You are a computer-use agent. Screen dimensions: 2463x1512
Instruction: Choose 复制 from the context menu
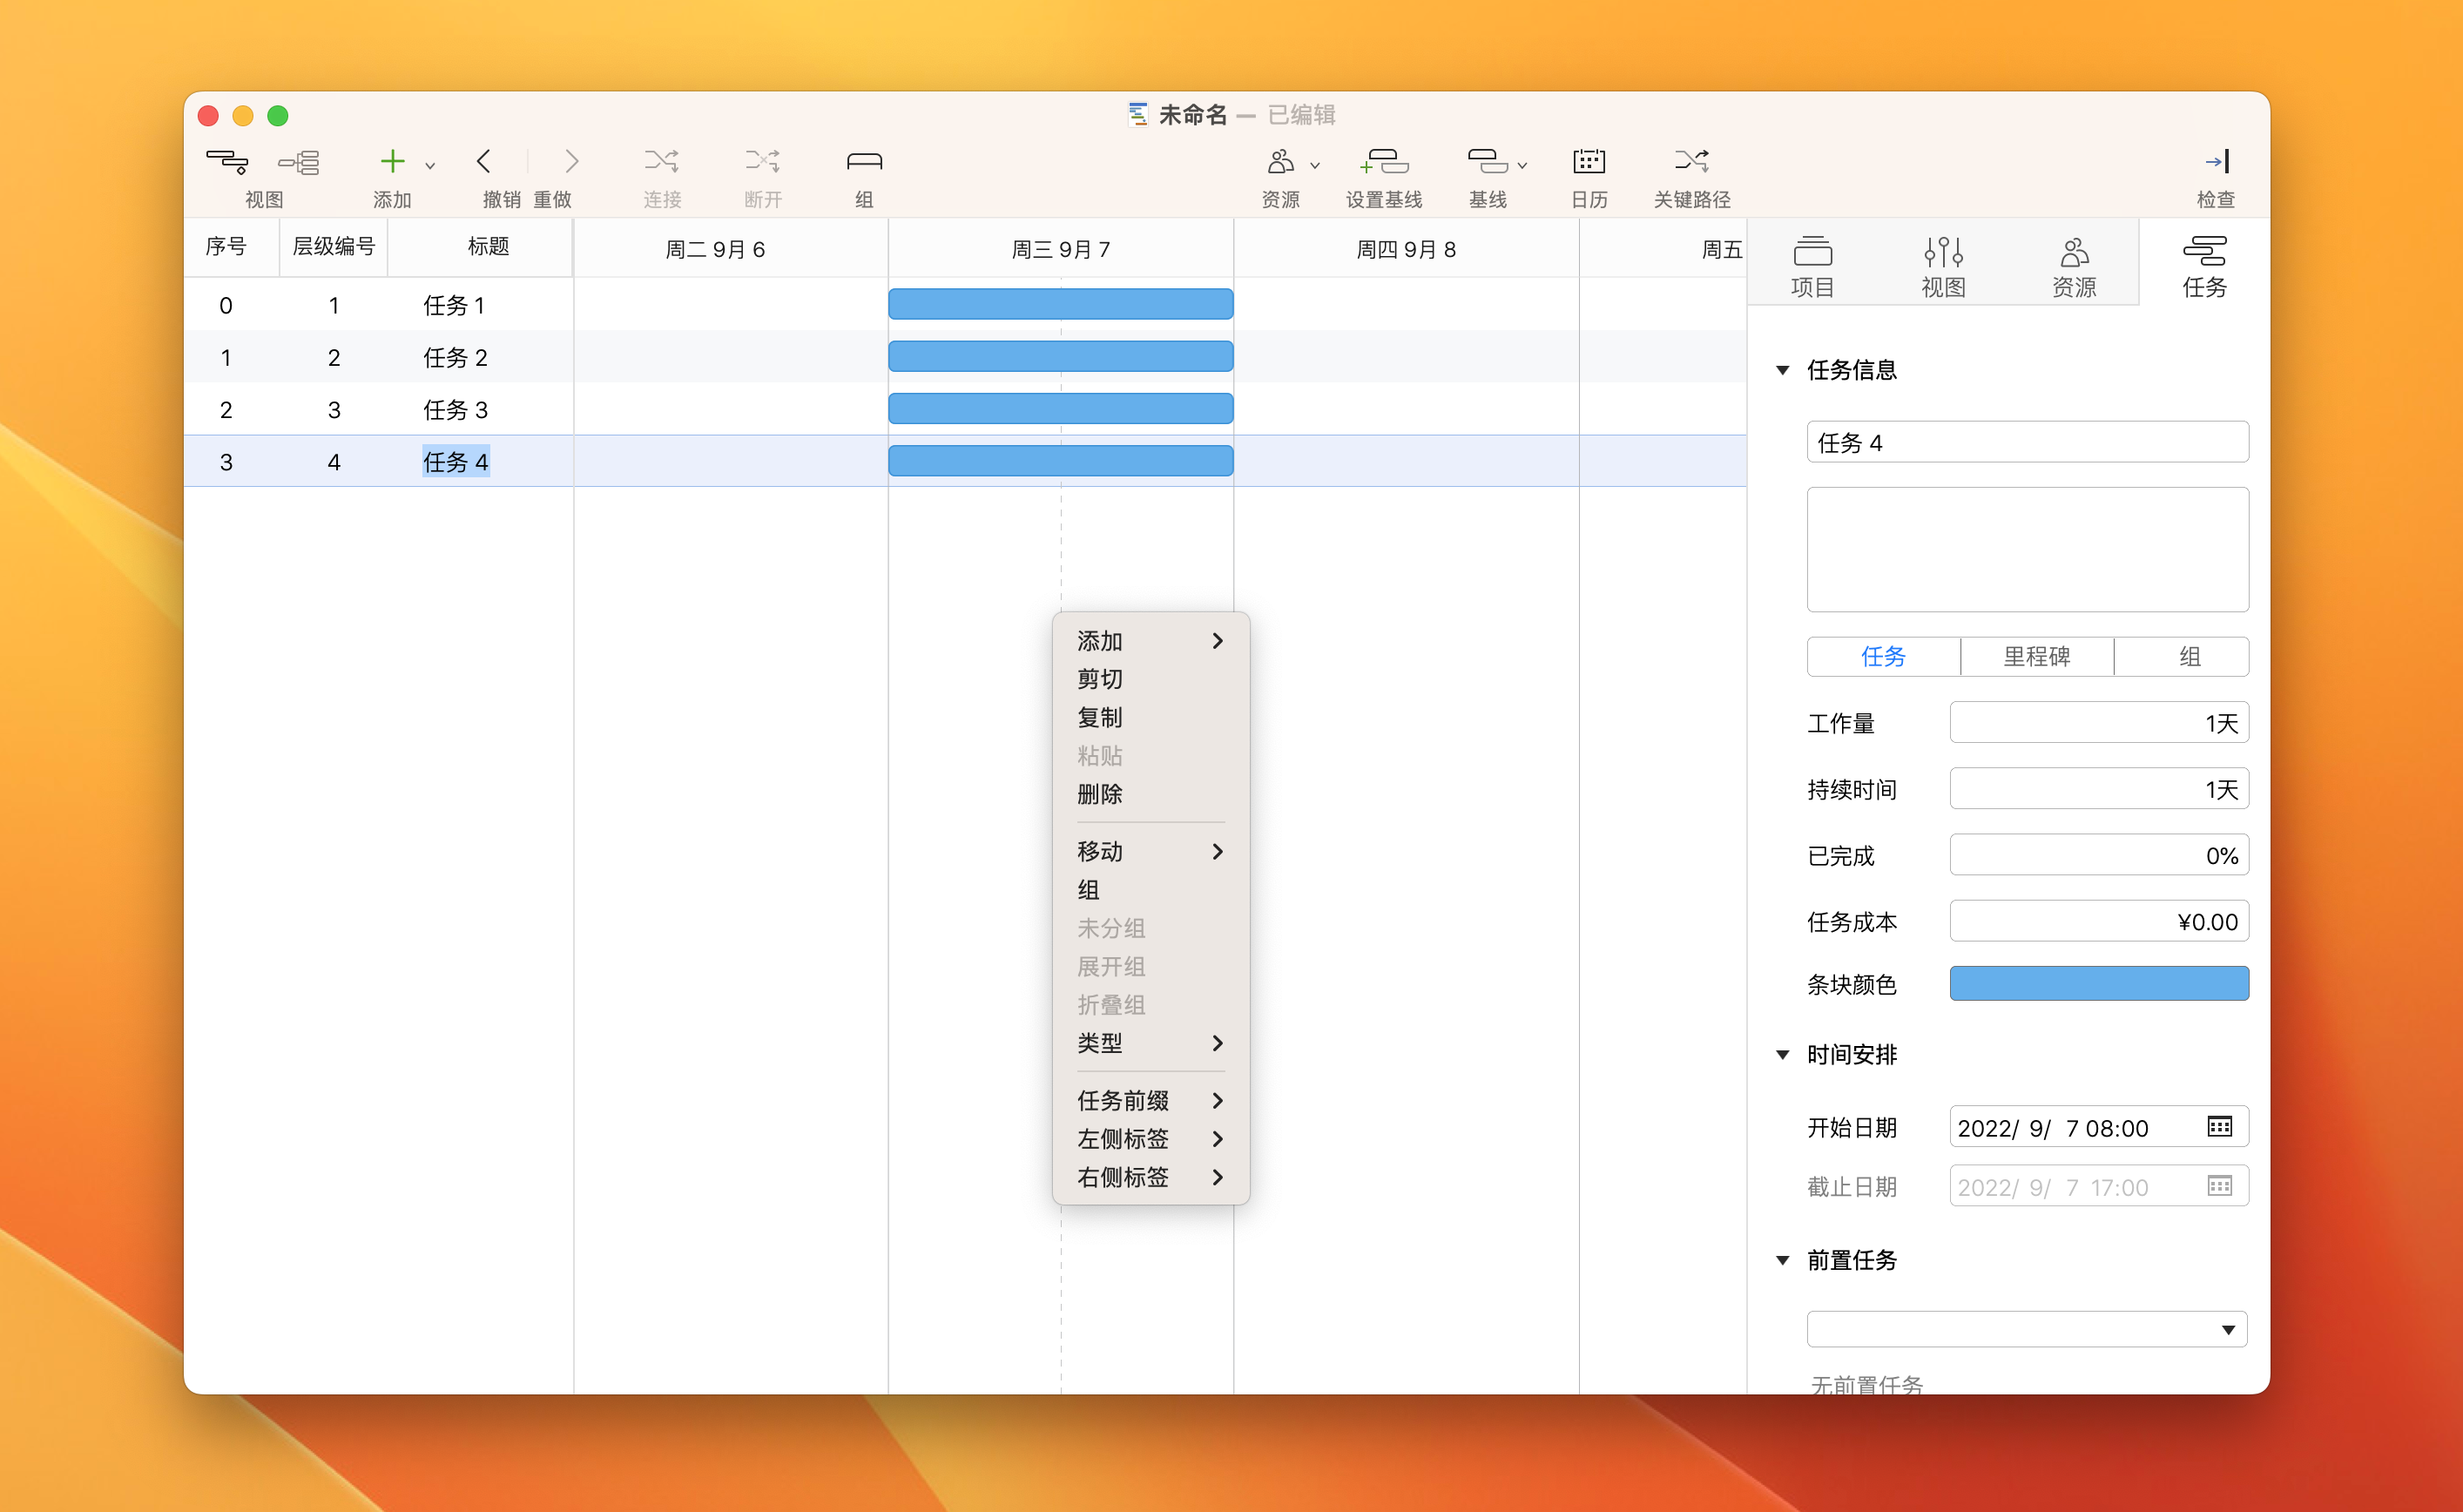click(1101, 717)
